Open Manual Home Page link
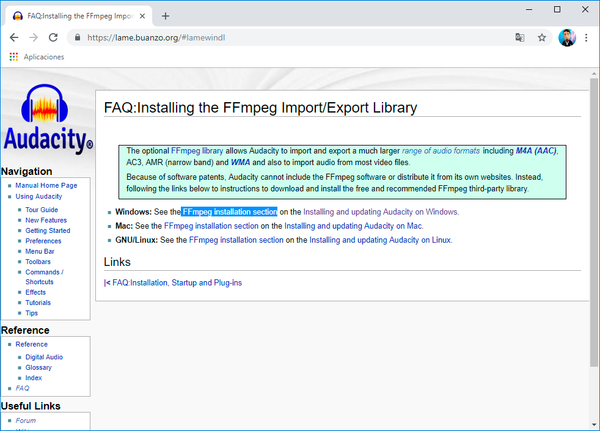600x431 pixels. coord(46,185)
